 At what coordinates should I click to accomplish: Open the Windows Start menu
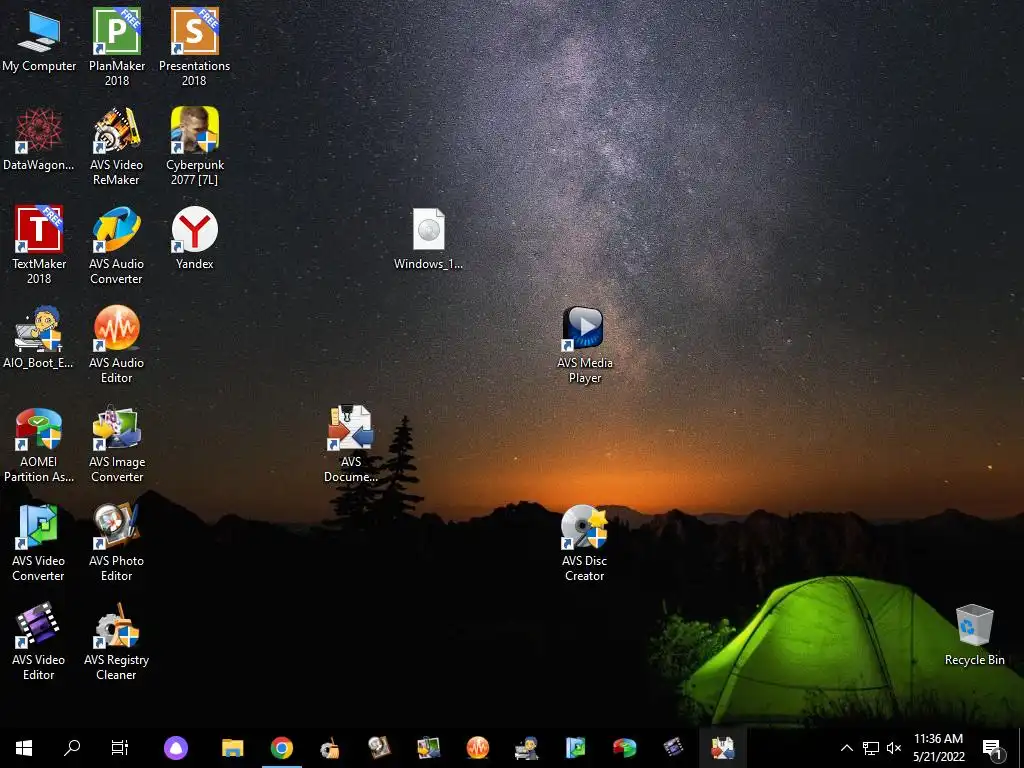point(24,748)
